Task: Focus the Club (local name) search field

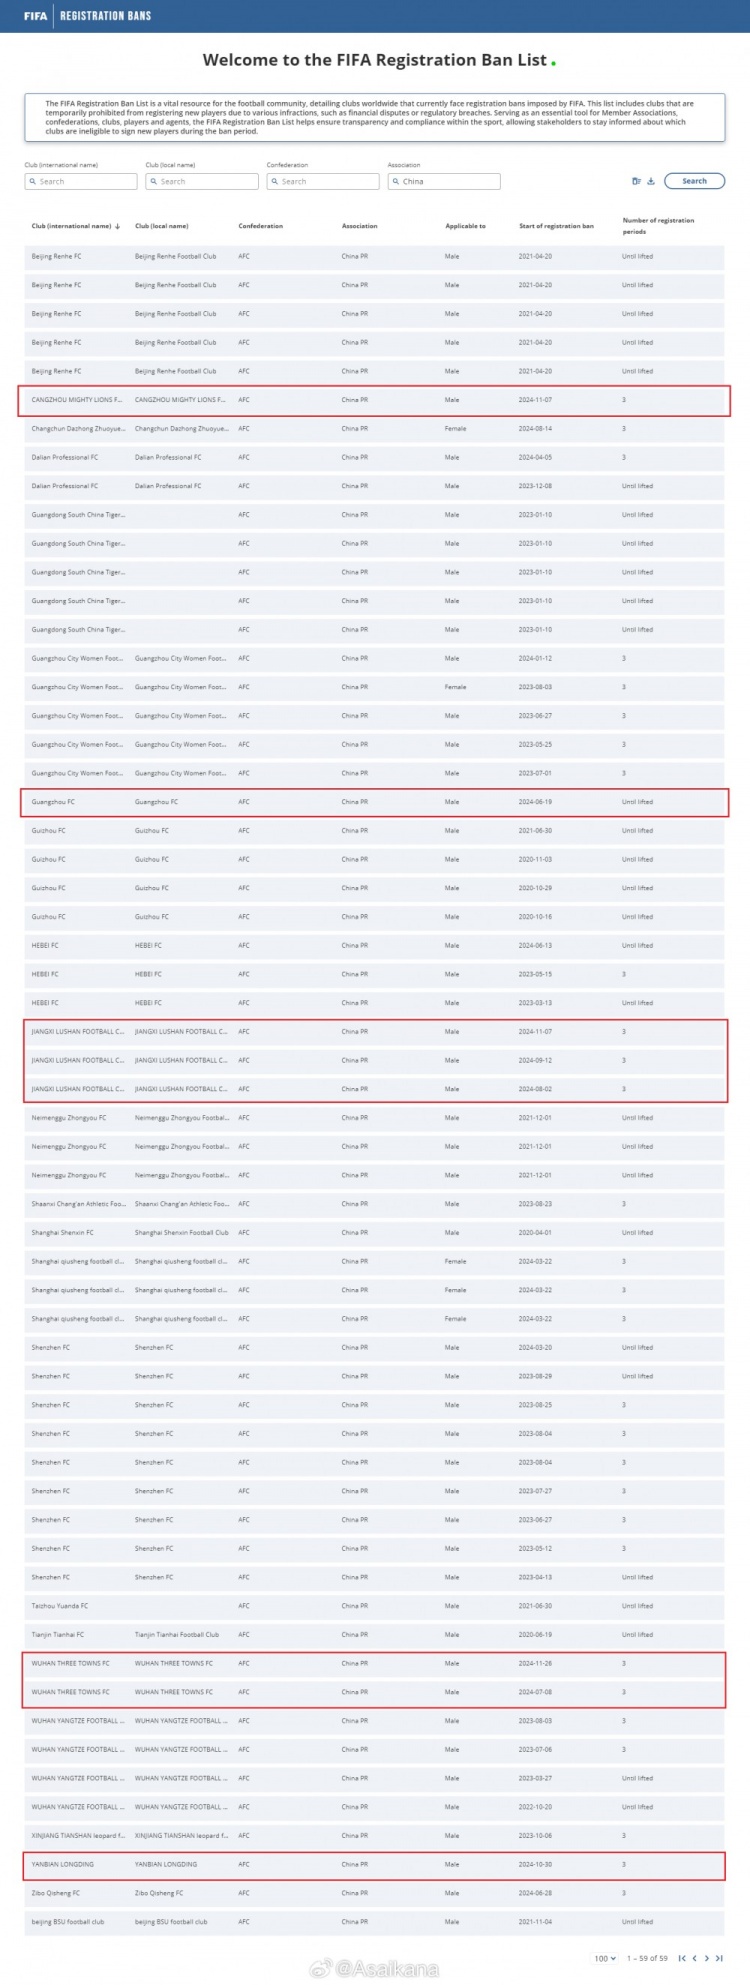Action: [x=202, y=182]
